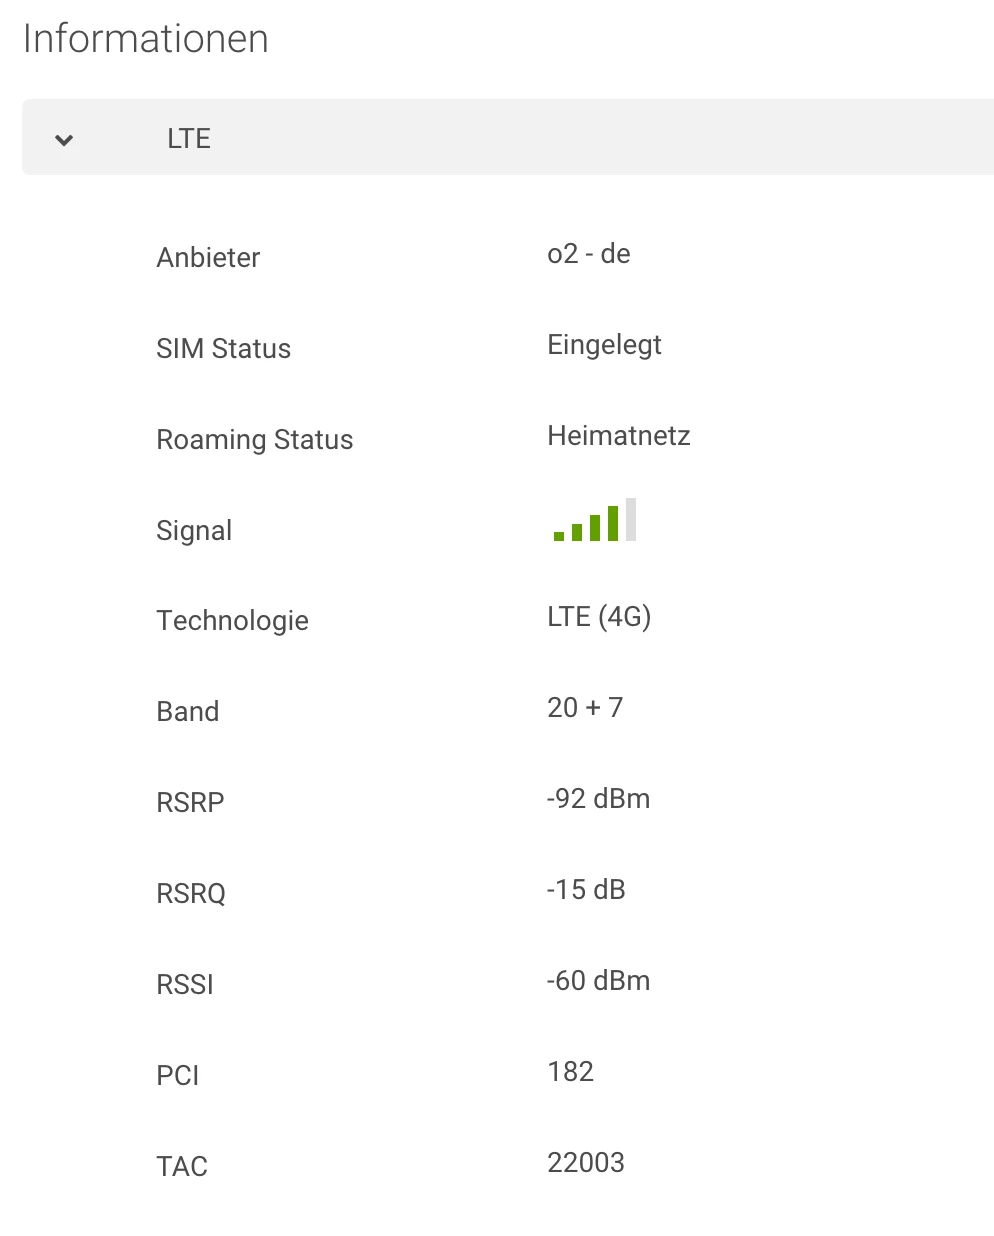Select the RSSI value -60 dBm
Screen dimensions: 994x1236
598,981
